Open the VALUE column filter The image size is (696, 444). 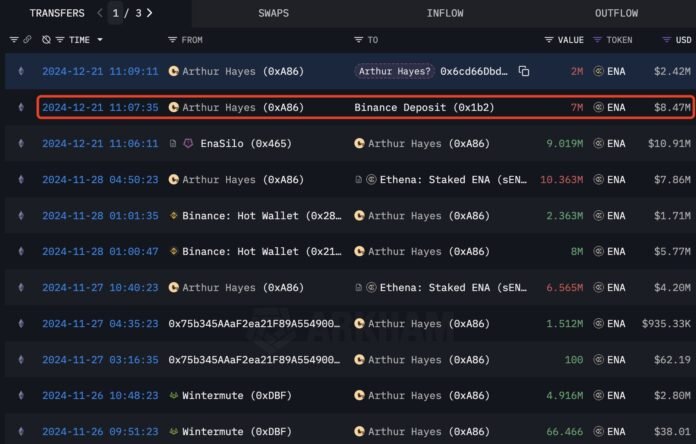(549, 40)
